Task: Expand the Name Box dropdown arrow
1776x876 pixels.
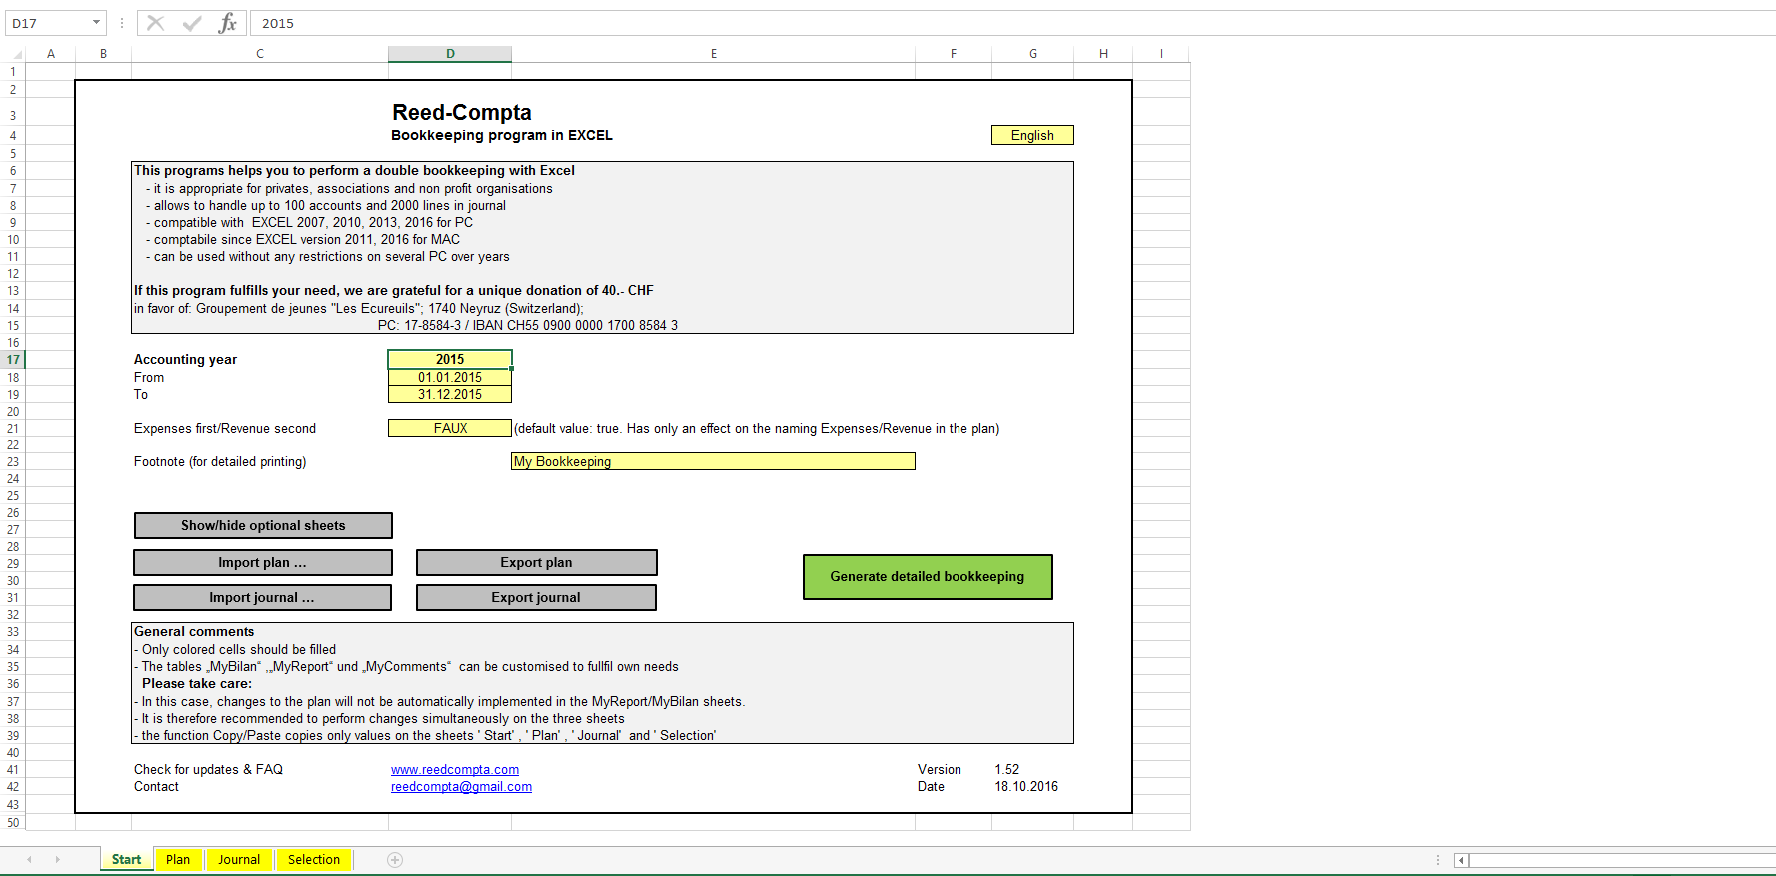Action: pos(96,23)
